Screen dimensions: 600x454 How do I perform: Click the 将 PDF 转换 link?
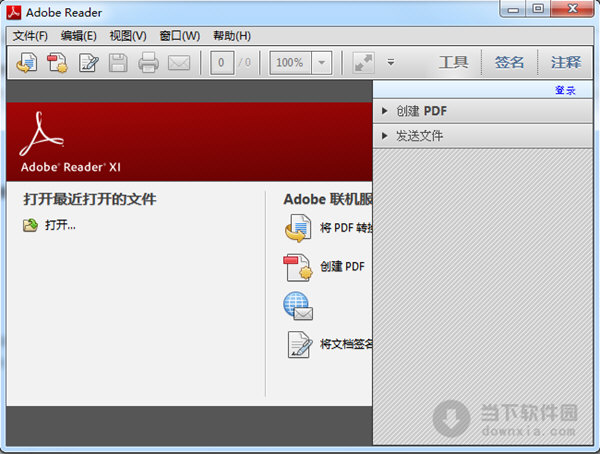click(x=346, y=228)
